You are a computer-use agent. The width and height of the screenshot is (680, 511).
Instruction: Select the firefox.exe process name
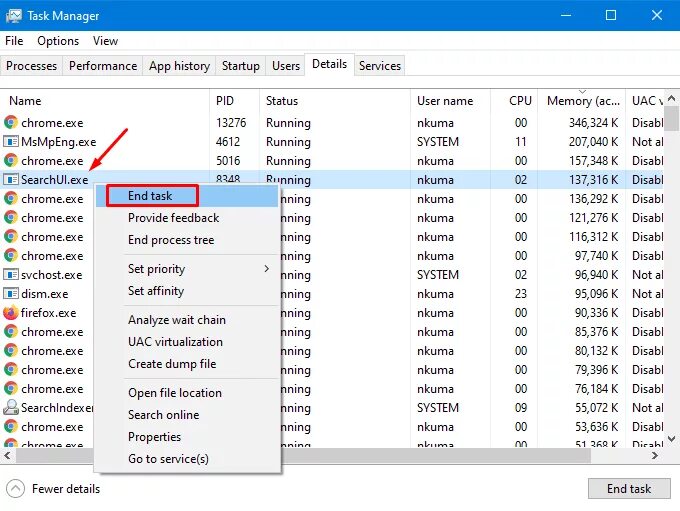[x=49, y=313]
